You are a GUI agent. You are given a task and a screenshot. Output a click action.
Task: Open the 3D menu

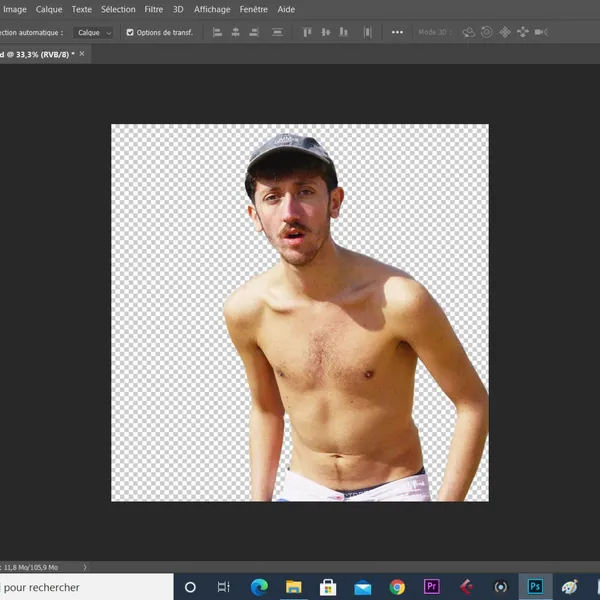click(178, 9)
